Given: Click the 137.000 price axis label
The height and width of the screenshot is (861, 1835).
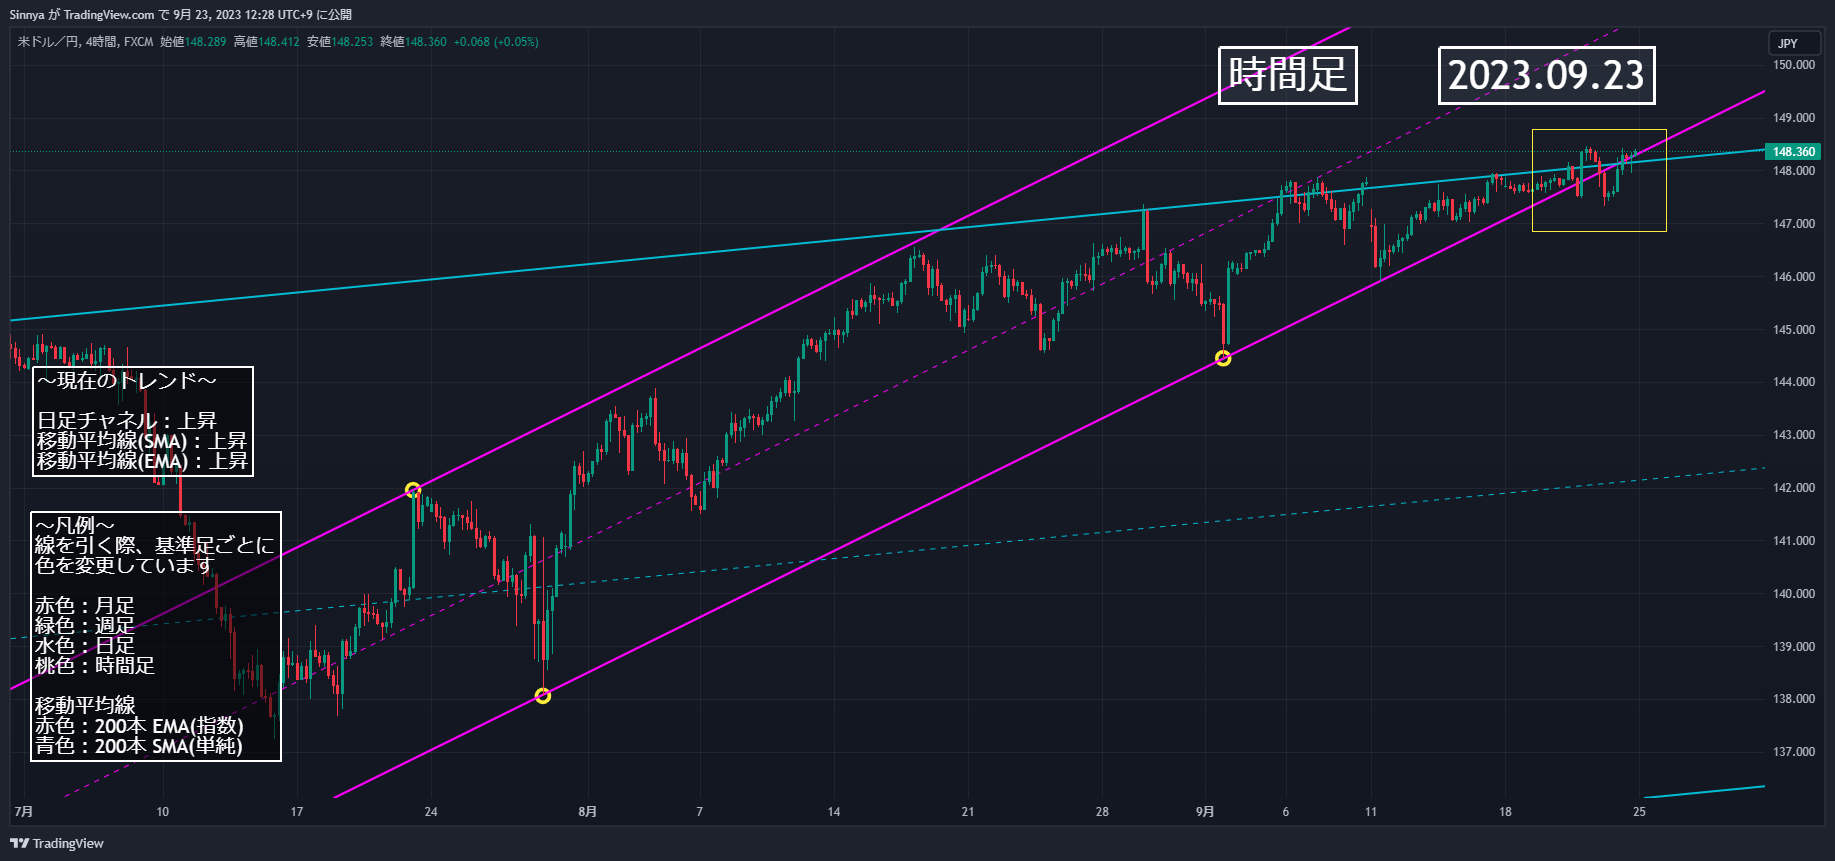Looking at the screenshot, I should [x=1794, y=752].
